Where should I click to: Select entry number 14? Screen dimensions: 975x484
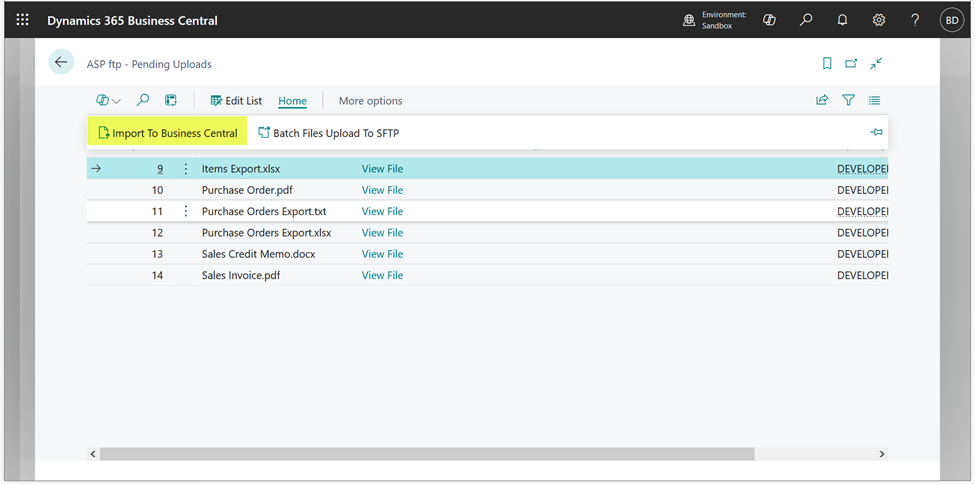click(157, 276)
